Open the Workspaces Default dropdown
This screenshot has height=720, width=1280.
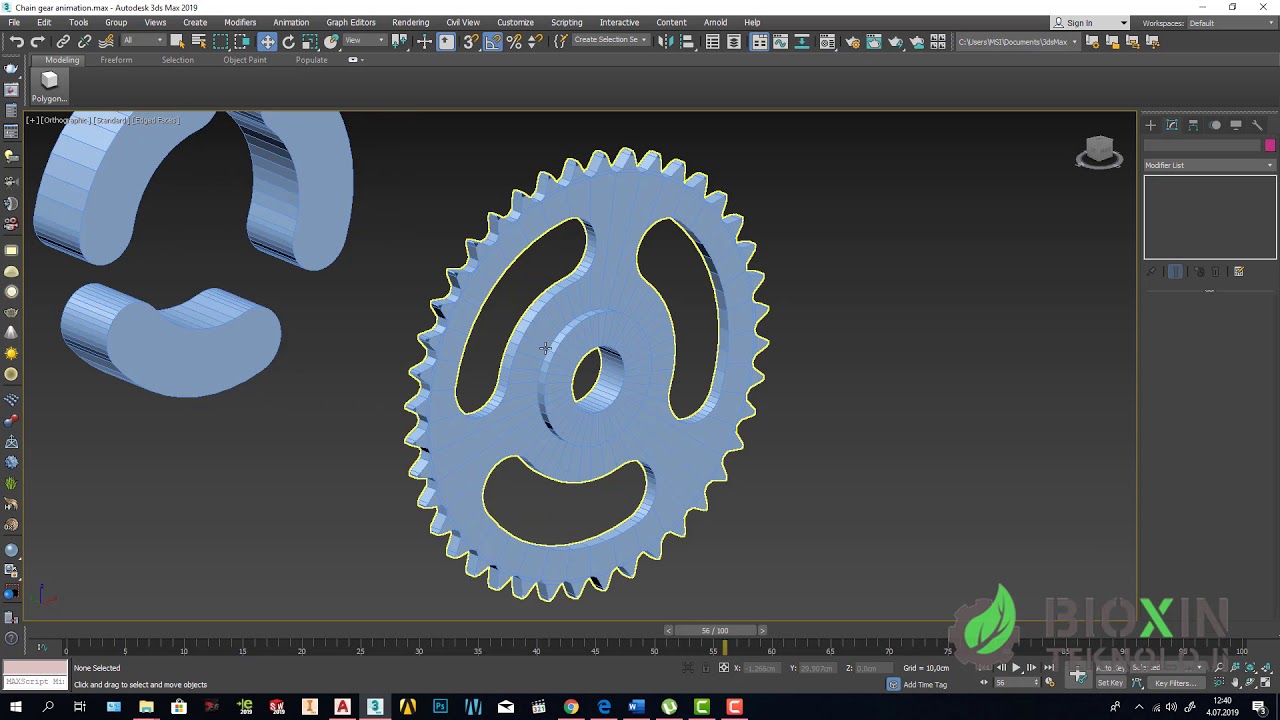point(1230,23)
